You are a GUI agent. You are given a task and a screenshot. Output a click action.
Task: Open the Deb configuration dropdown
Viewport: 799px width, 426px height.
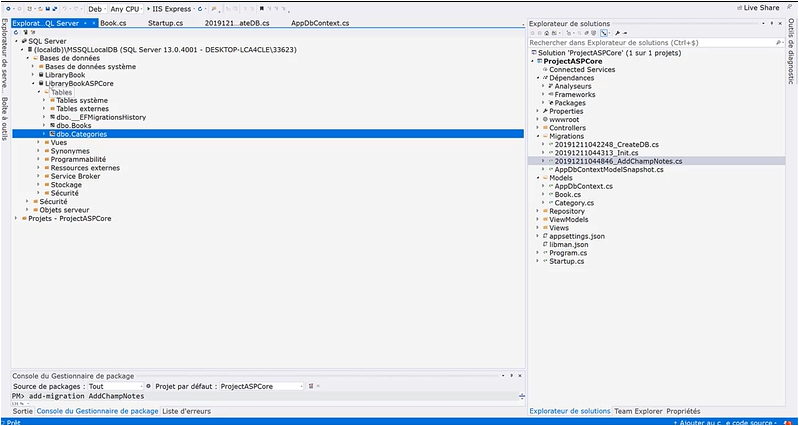(97, 9)
